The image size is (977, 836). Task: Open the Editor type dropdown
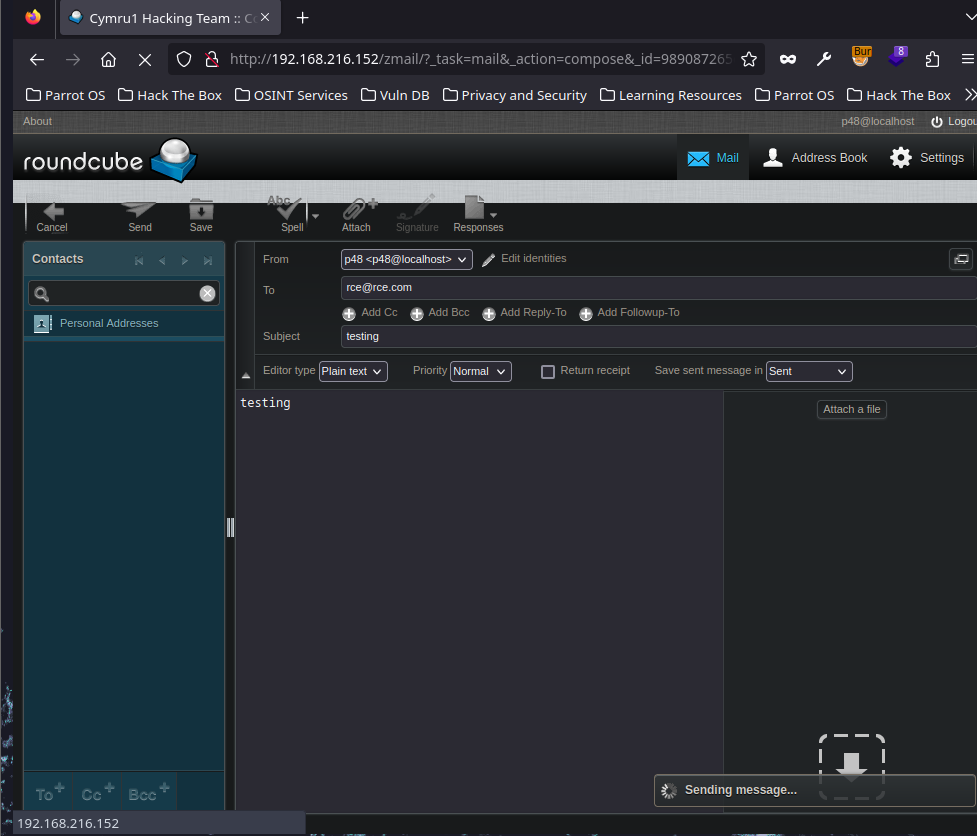[x=353, y=371]
